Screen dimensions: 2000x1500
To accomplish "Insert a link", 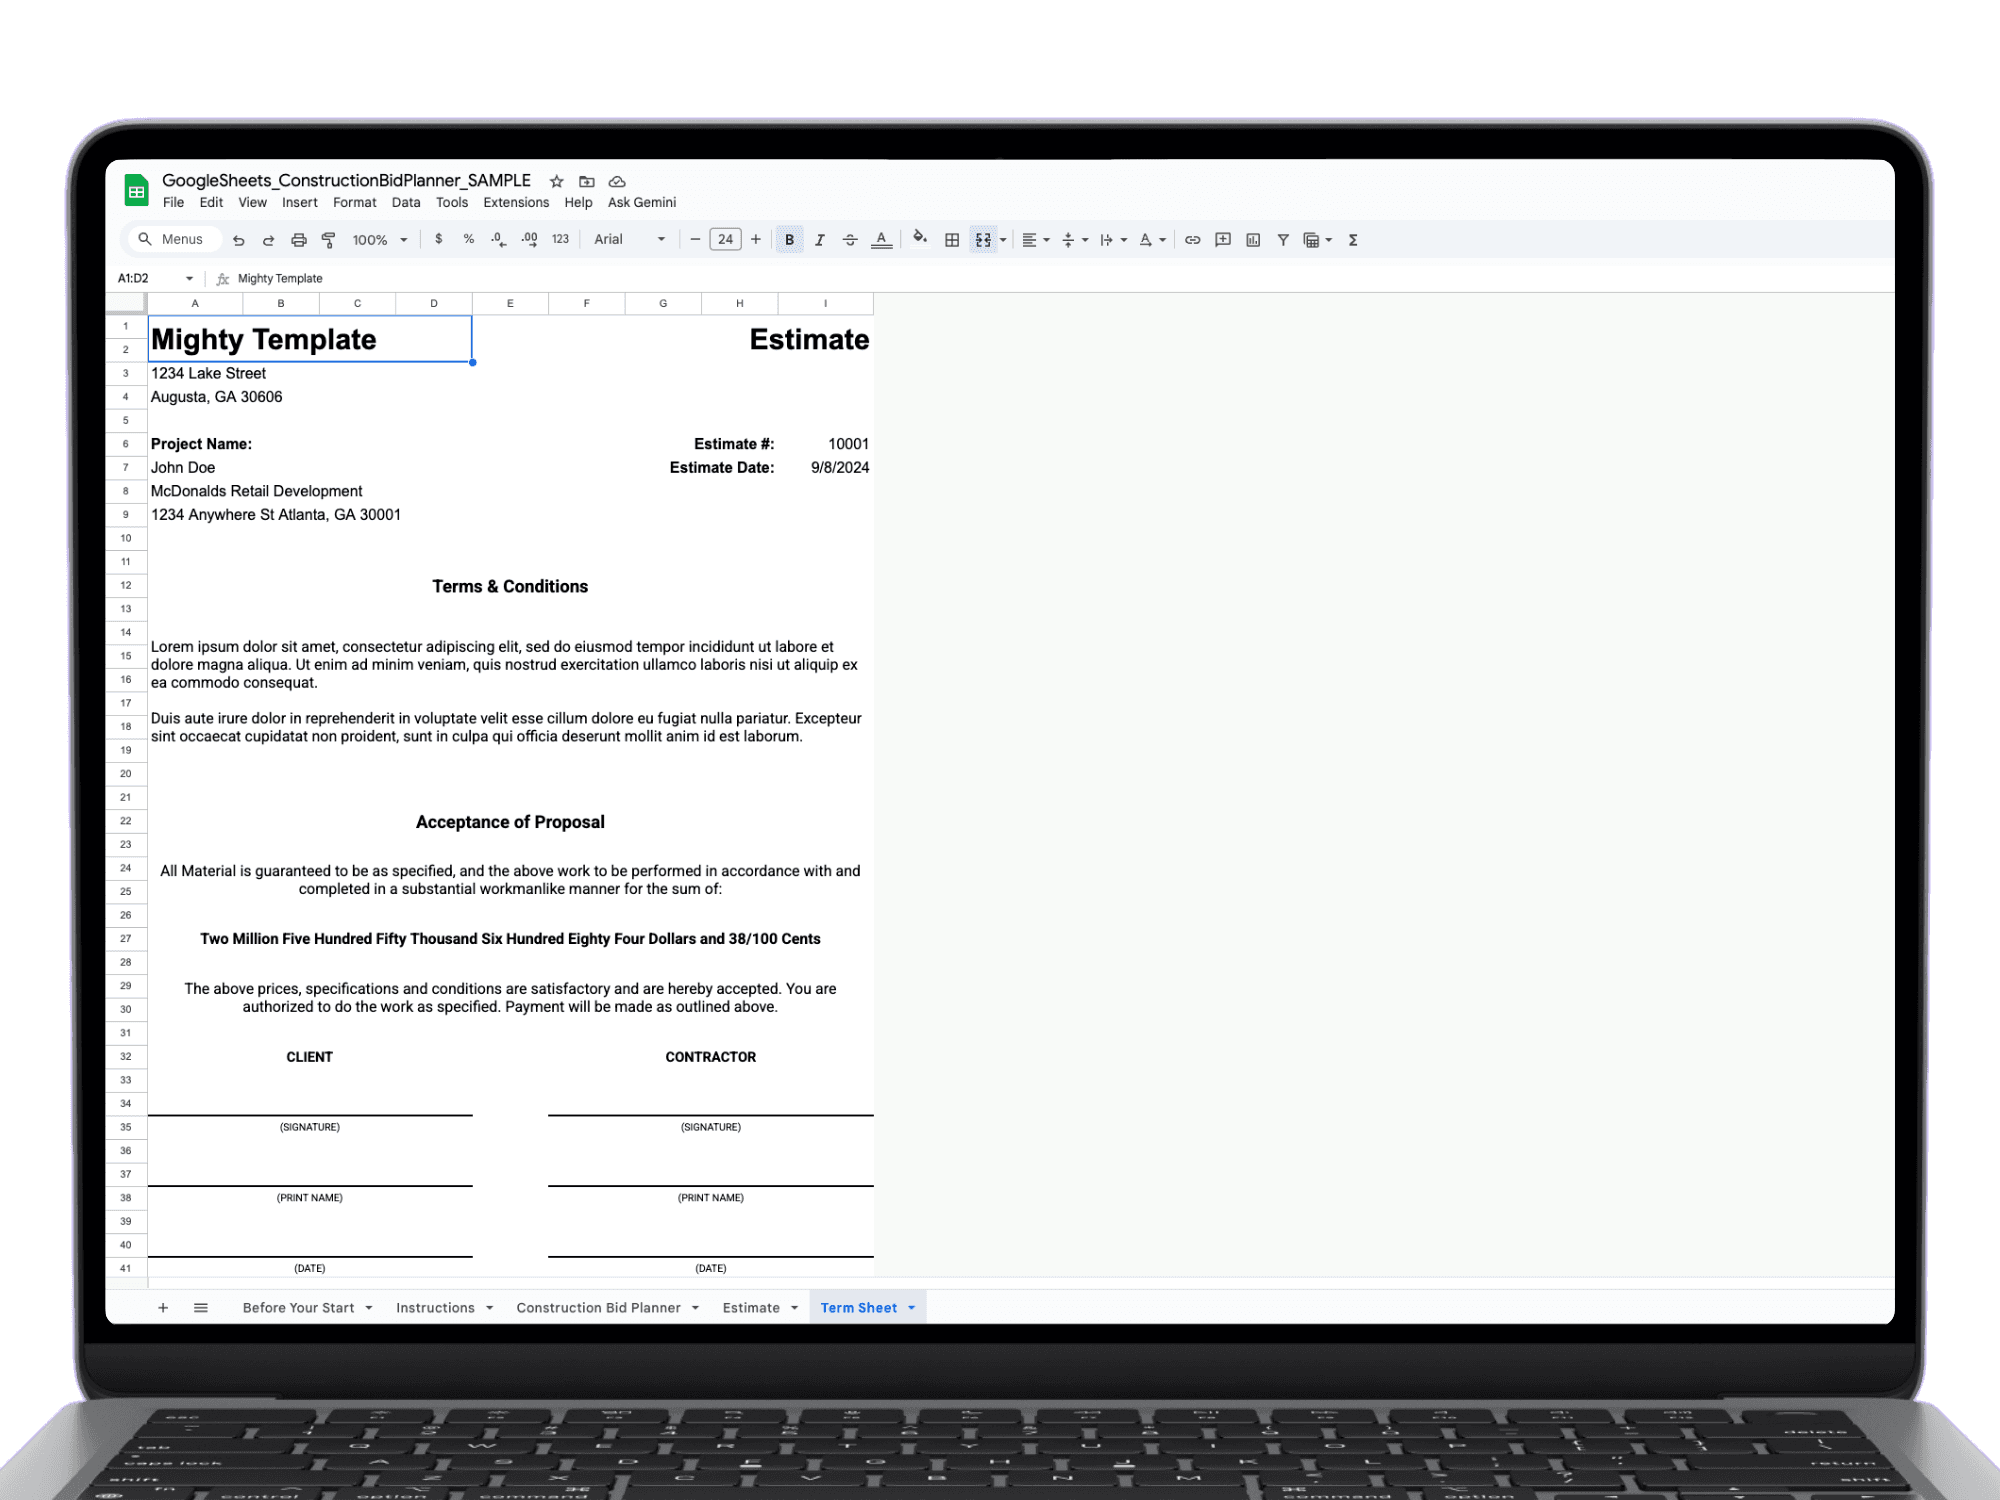I will [1192, 240].
